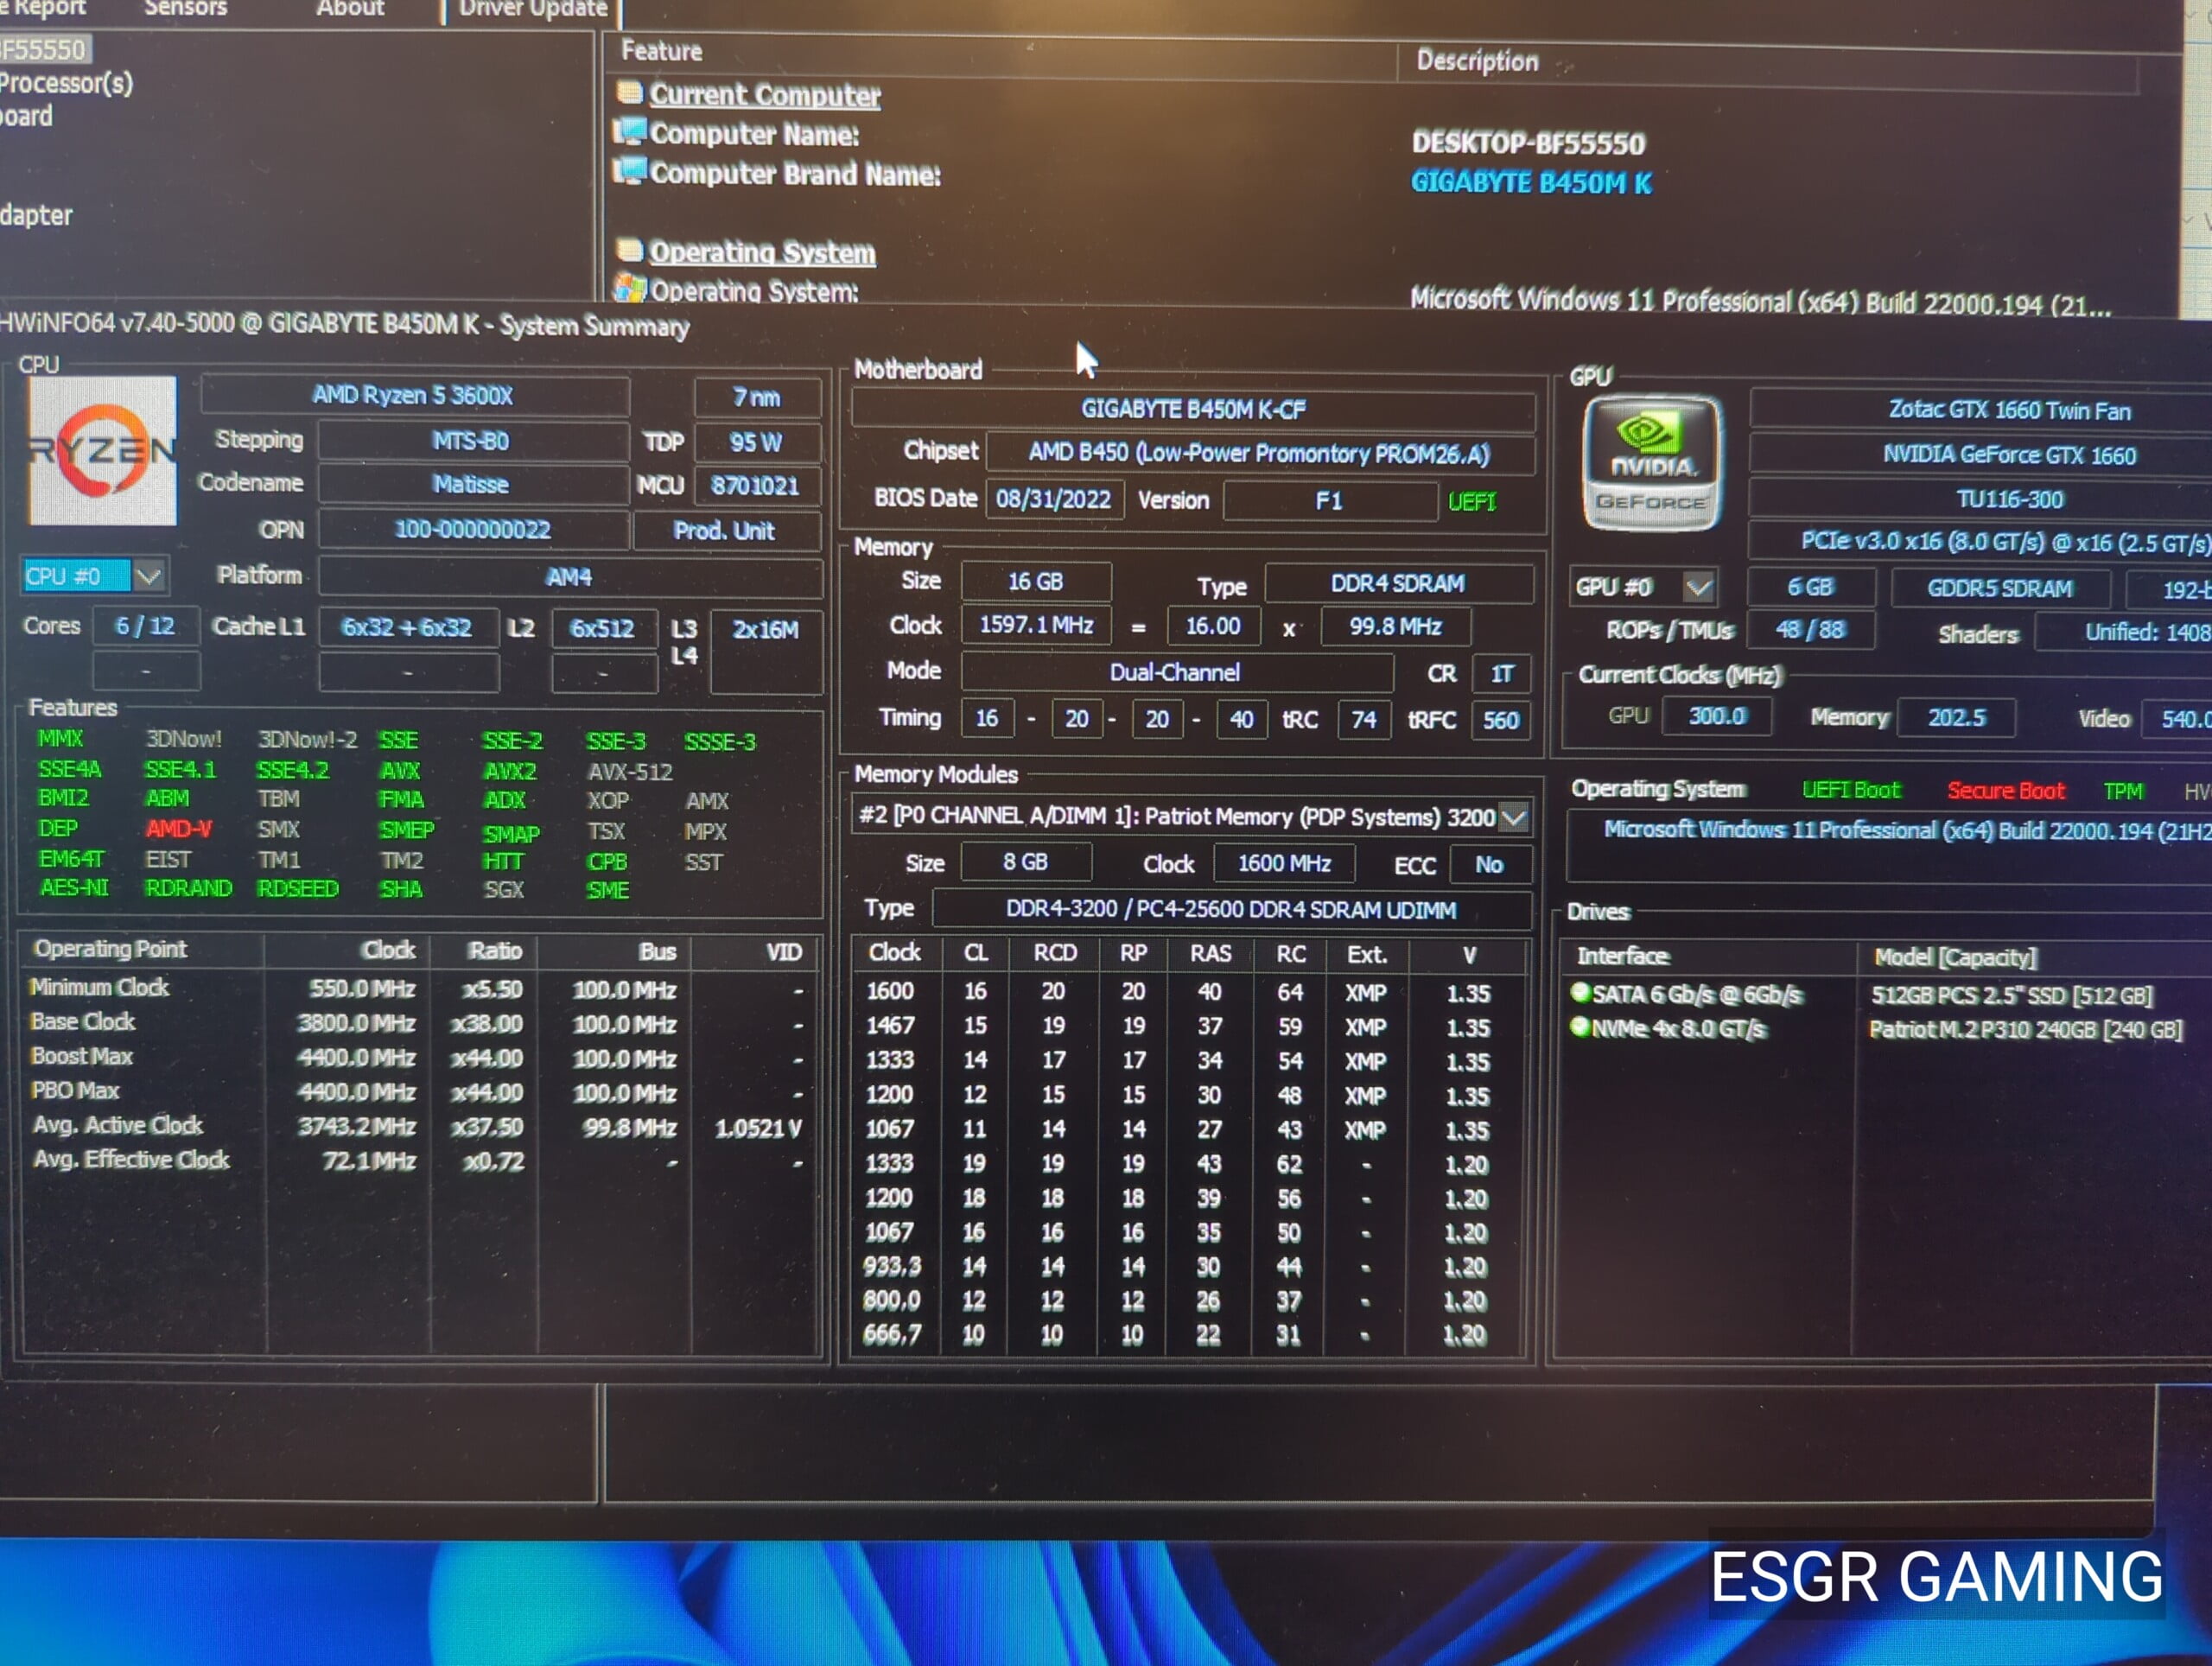The width and height of the screenshot is (2212, 1666).
Task: Click the GIGABYTE B450M K-CF motherboard field
Action: coord(1192,410)
